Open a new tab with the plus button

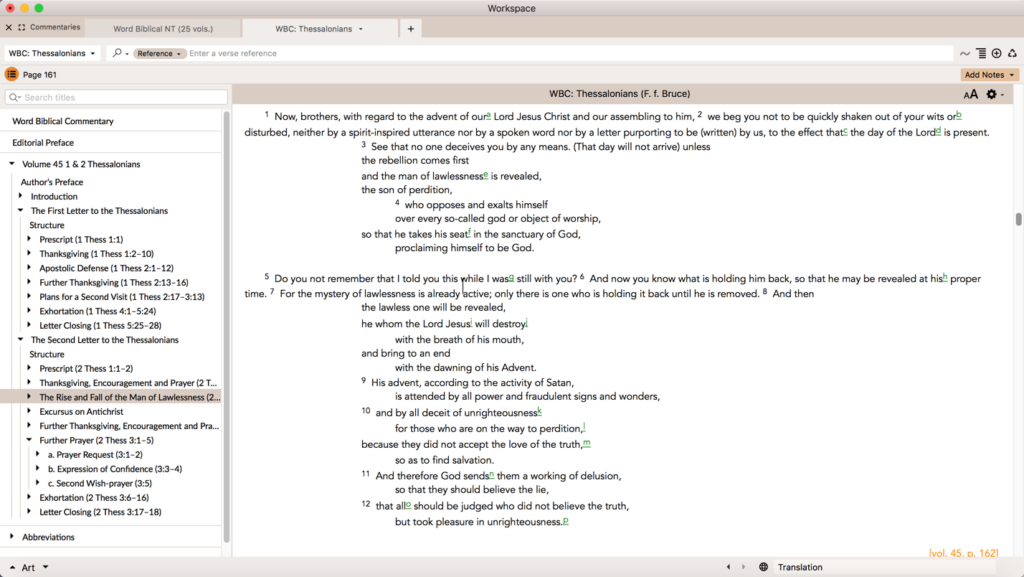click(410, 29)
